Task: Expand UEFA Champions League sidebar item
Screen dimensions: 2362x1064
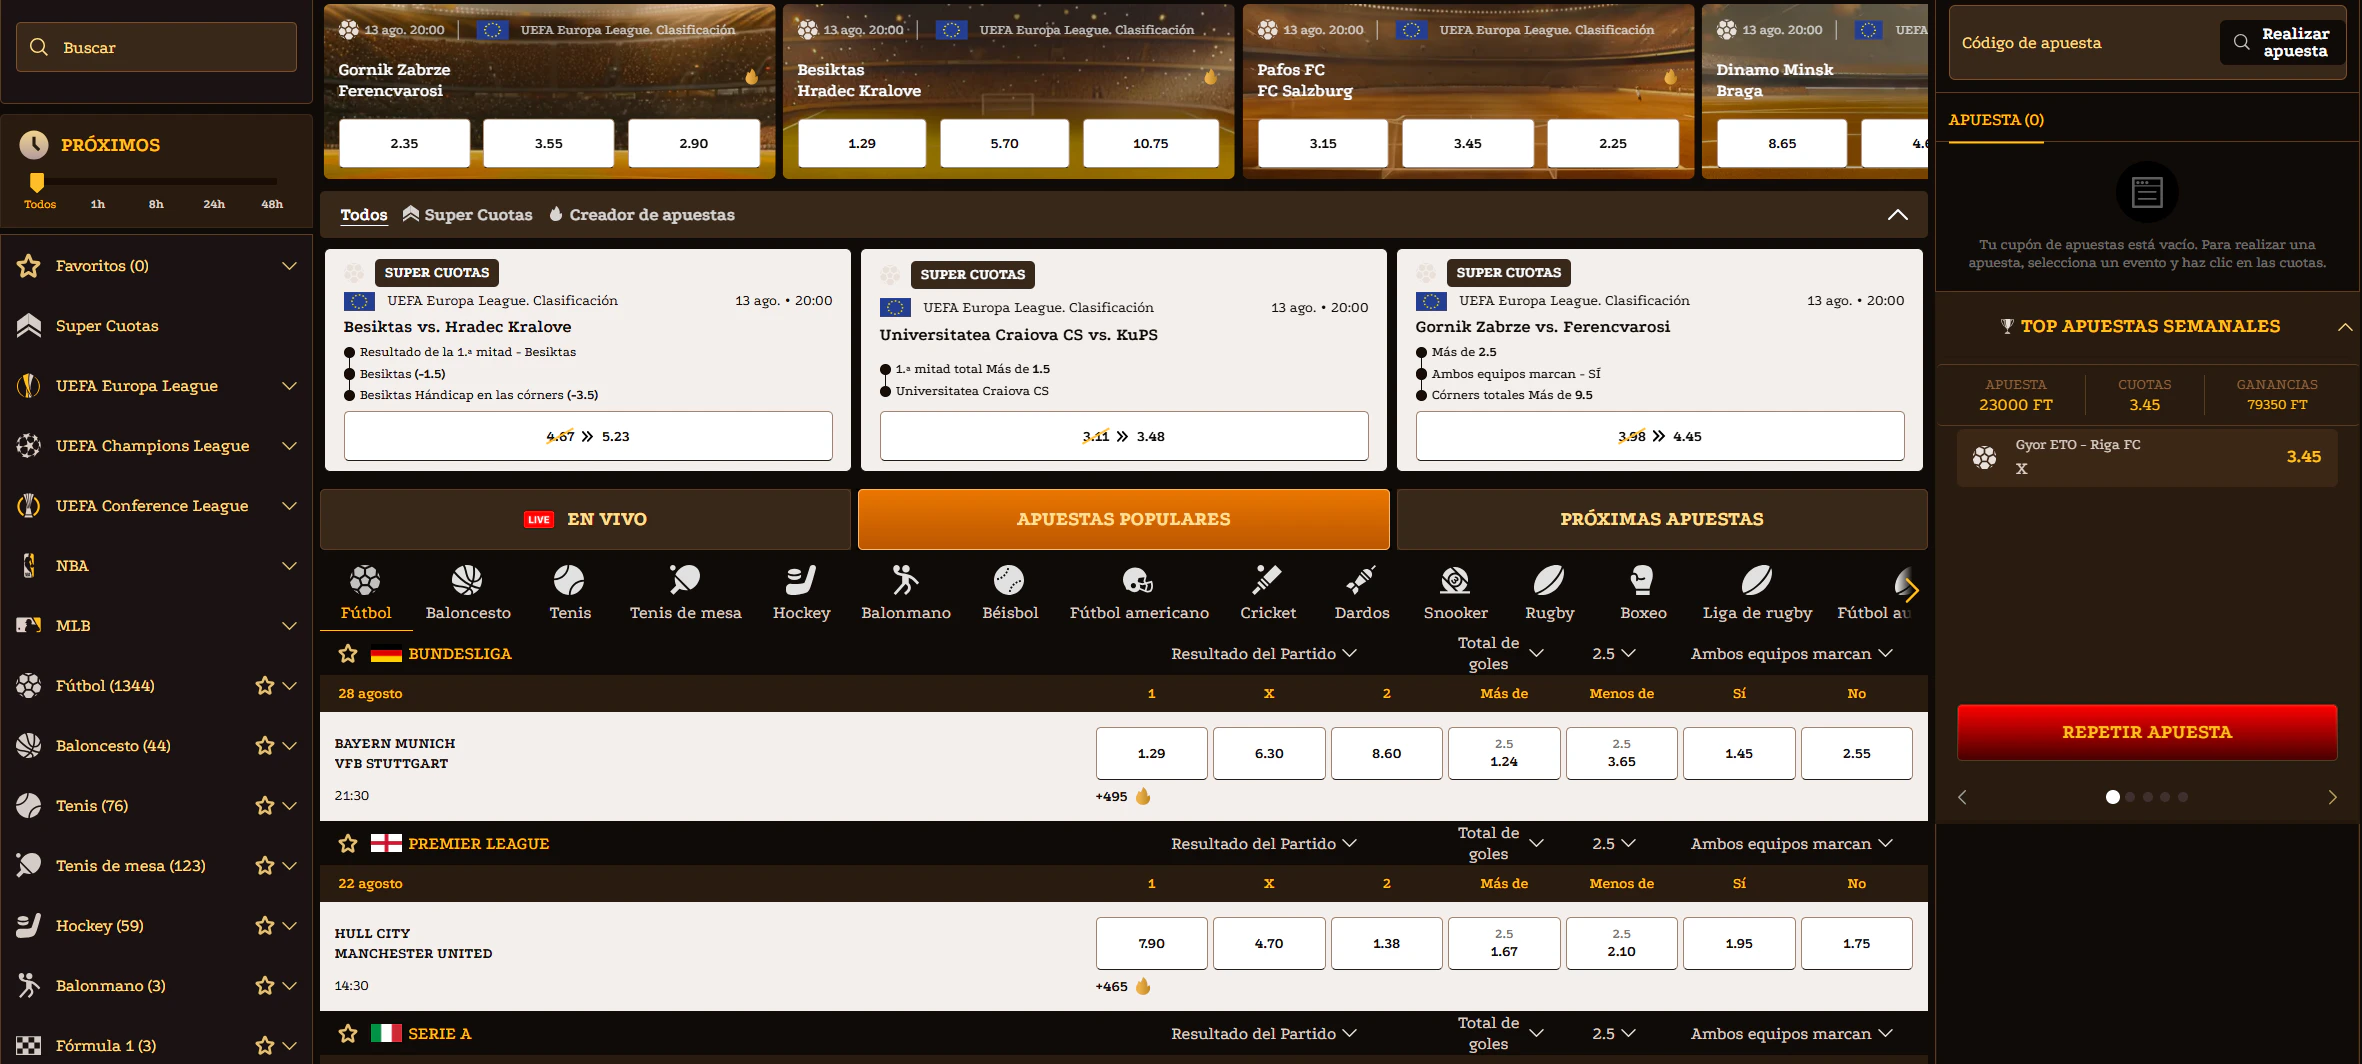Action: click(290, 446)
